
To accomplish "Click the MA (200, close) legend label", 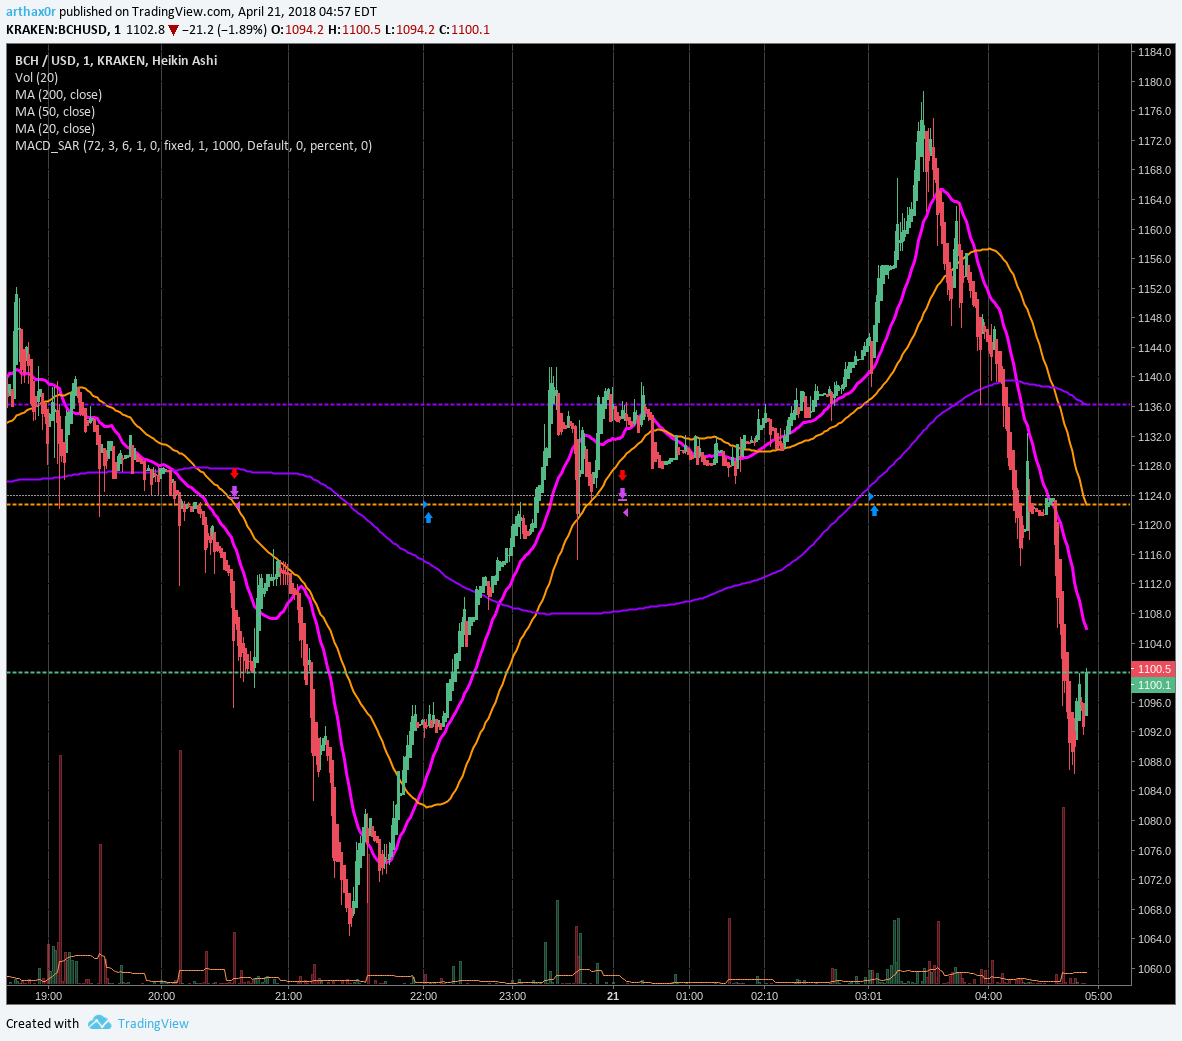I will (58, 95).
